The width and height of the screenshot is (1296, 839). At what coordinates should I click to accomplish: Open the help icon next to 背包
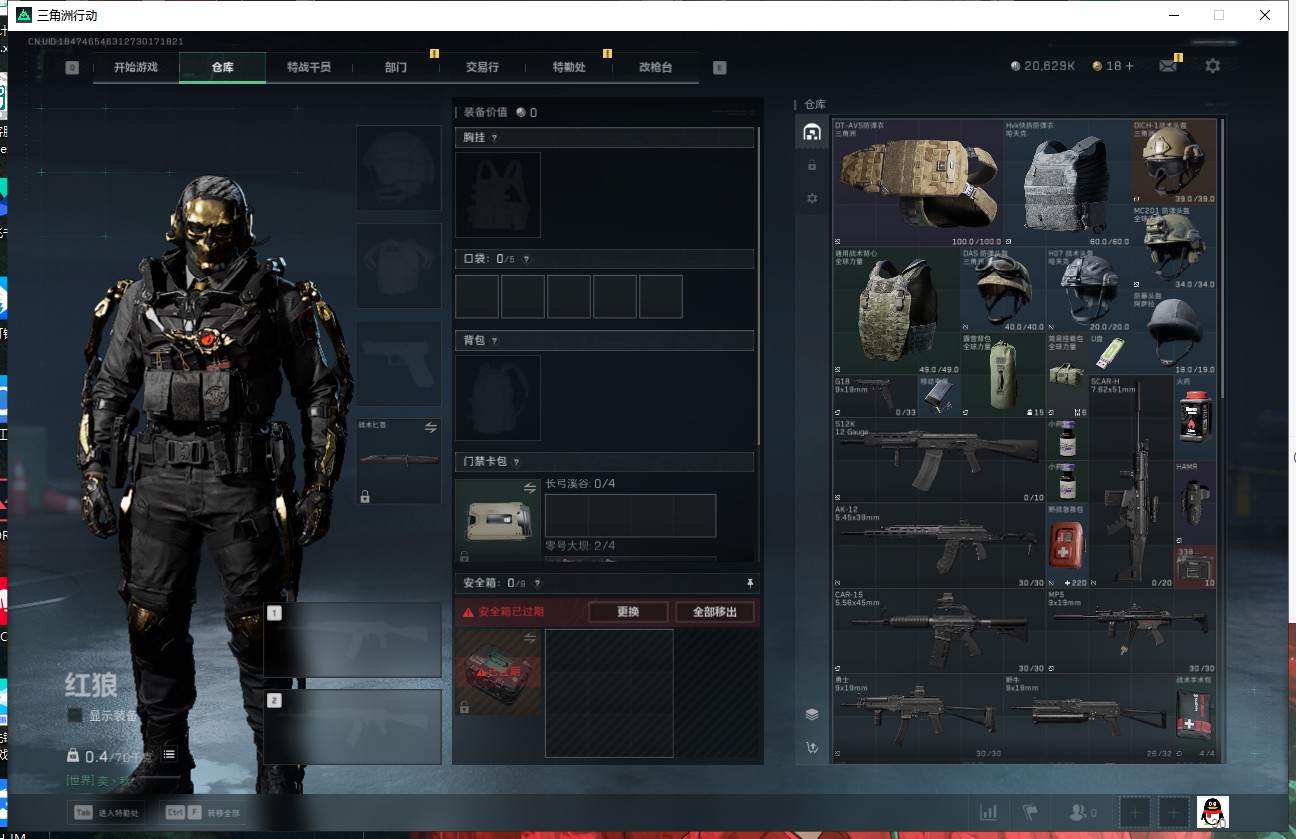494,340
